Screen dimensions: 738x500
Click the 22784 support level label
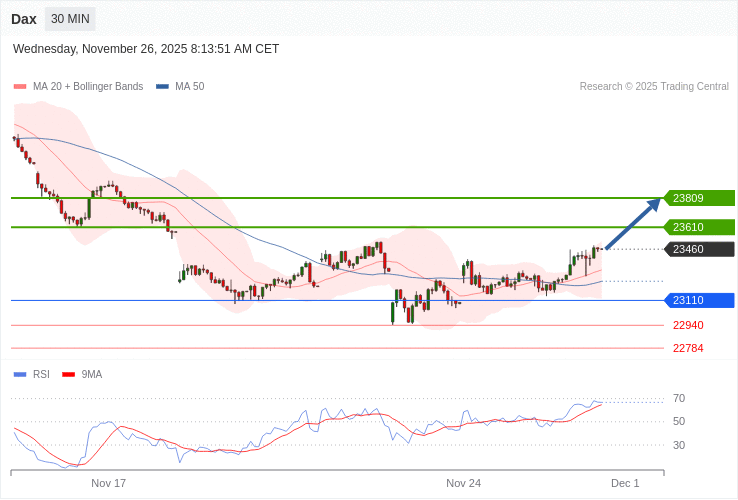point(688,348)
